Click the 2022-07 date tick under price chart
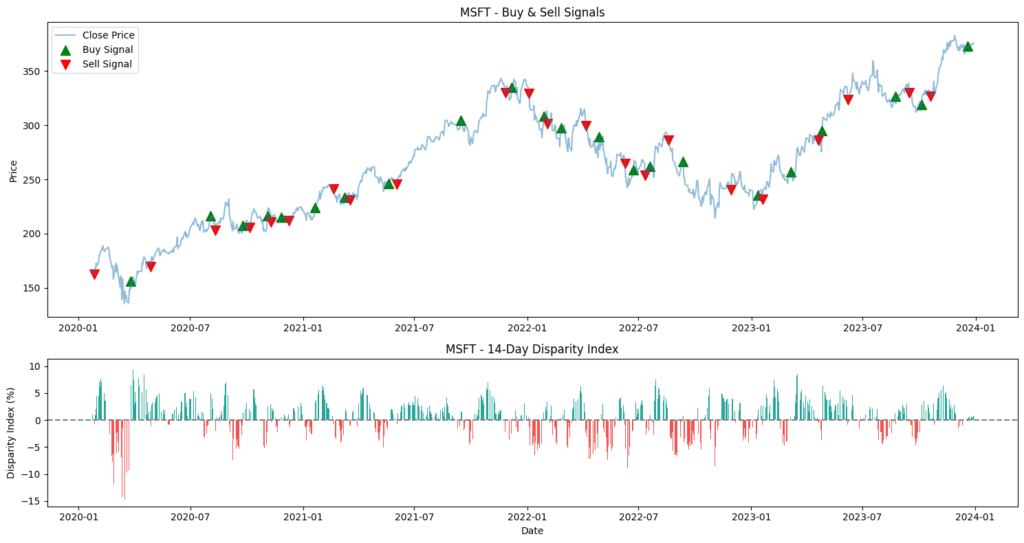The height and width of the screenshot is (543, 1024). [638, 327]
